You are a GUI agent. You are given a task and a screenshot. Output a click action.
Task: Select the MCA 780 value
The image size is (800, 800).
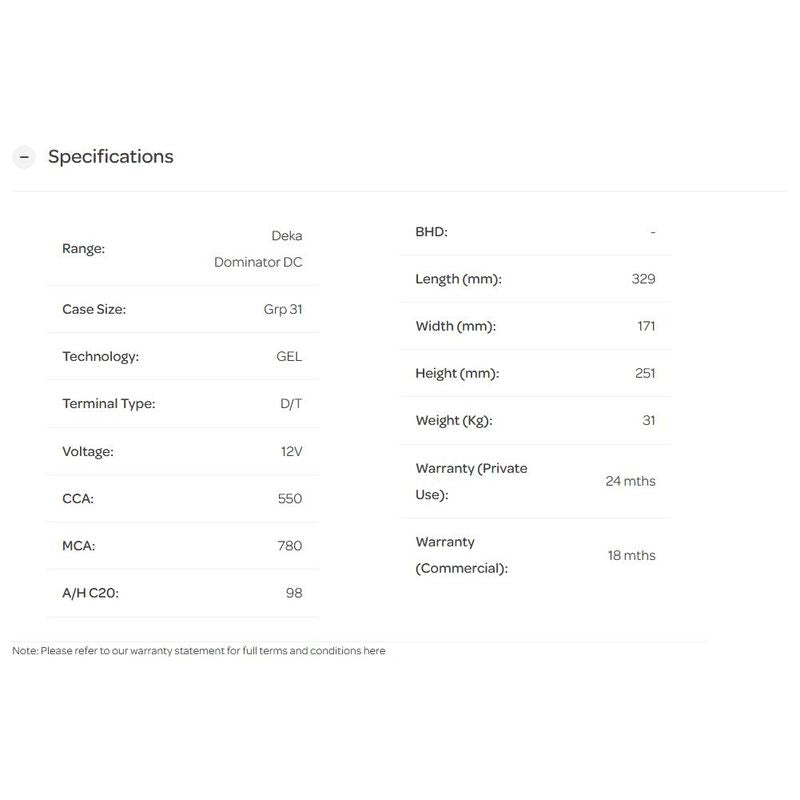click(290, 545)
